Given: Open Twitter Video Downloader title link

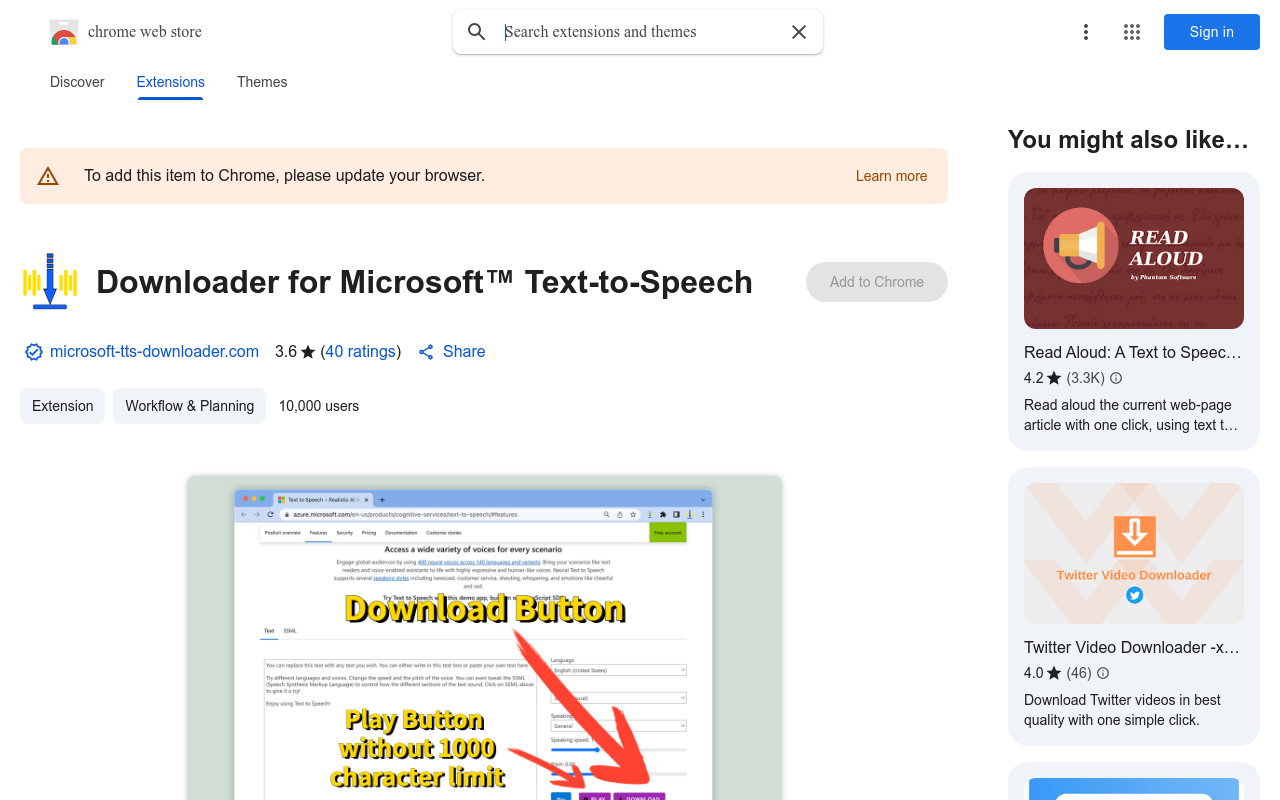Looking at the screenshot, I should (1132, 648).
